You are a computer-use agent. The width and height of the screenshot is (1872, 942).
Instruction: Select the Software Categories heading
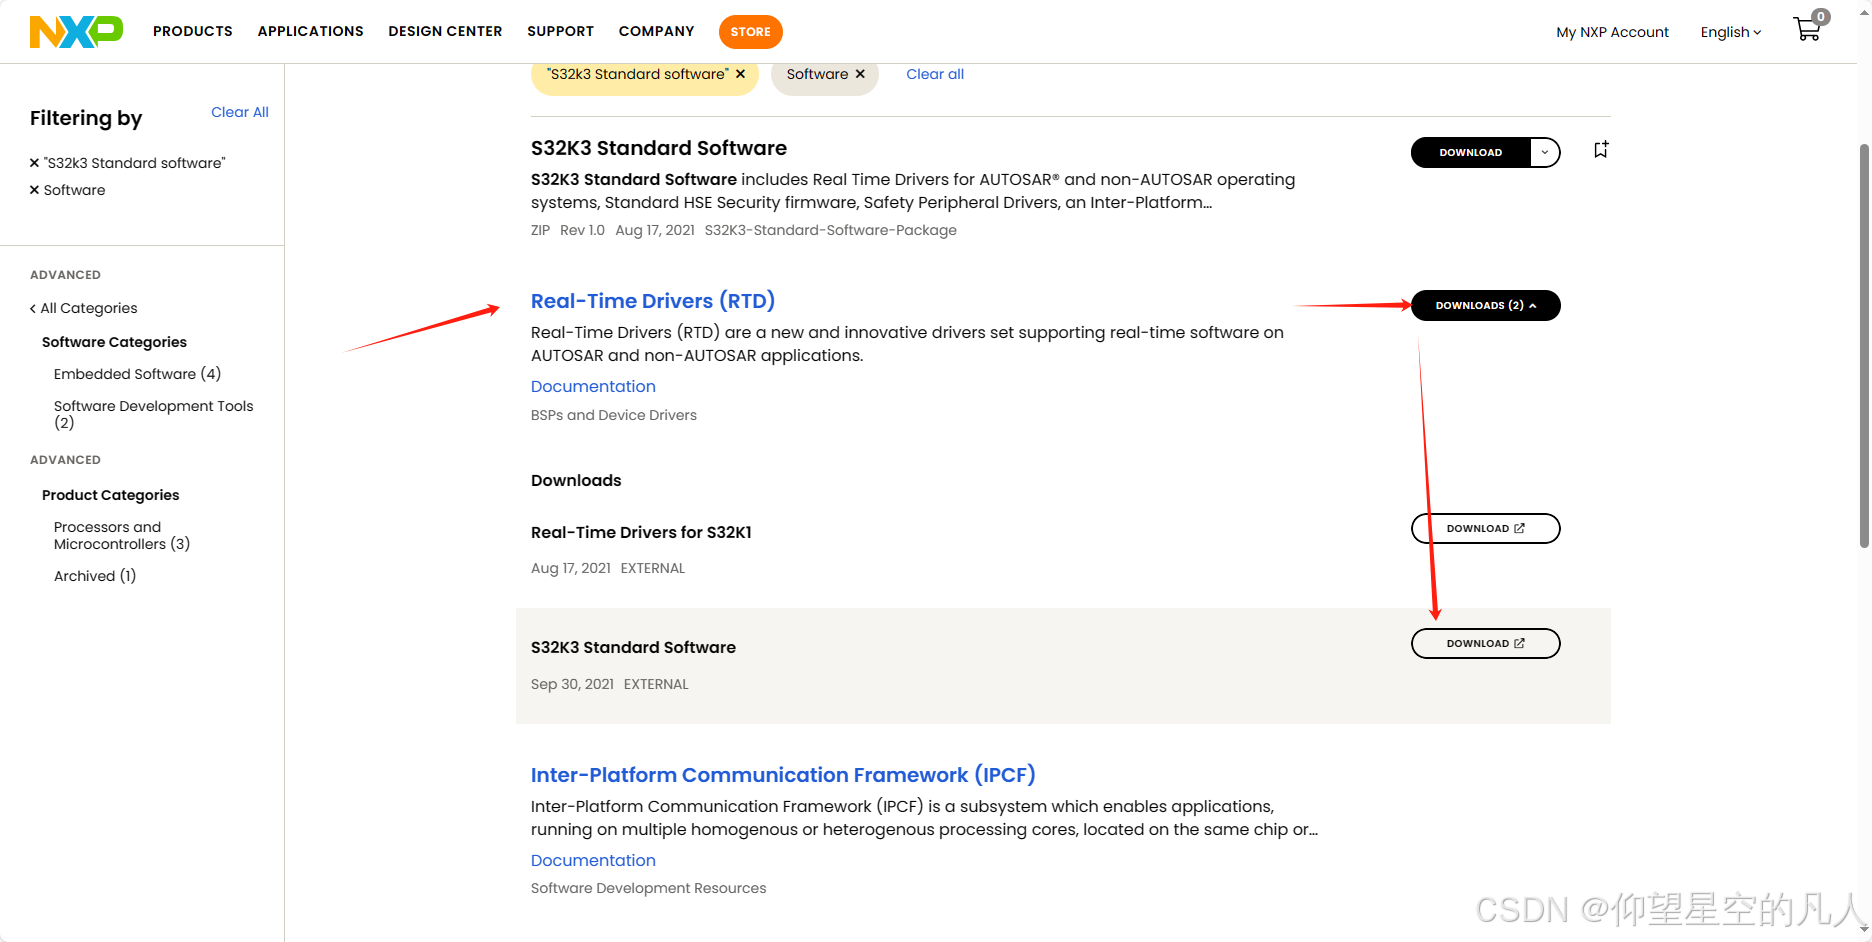coord(114,342)
